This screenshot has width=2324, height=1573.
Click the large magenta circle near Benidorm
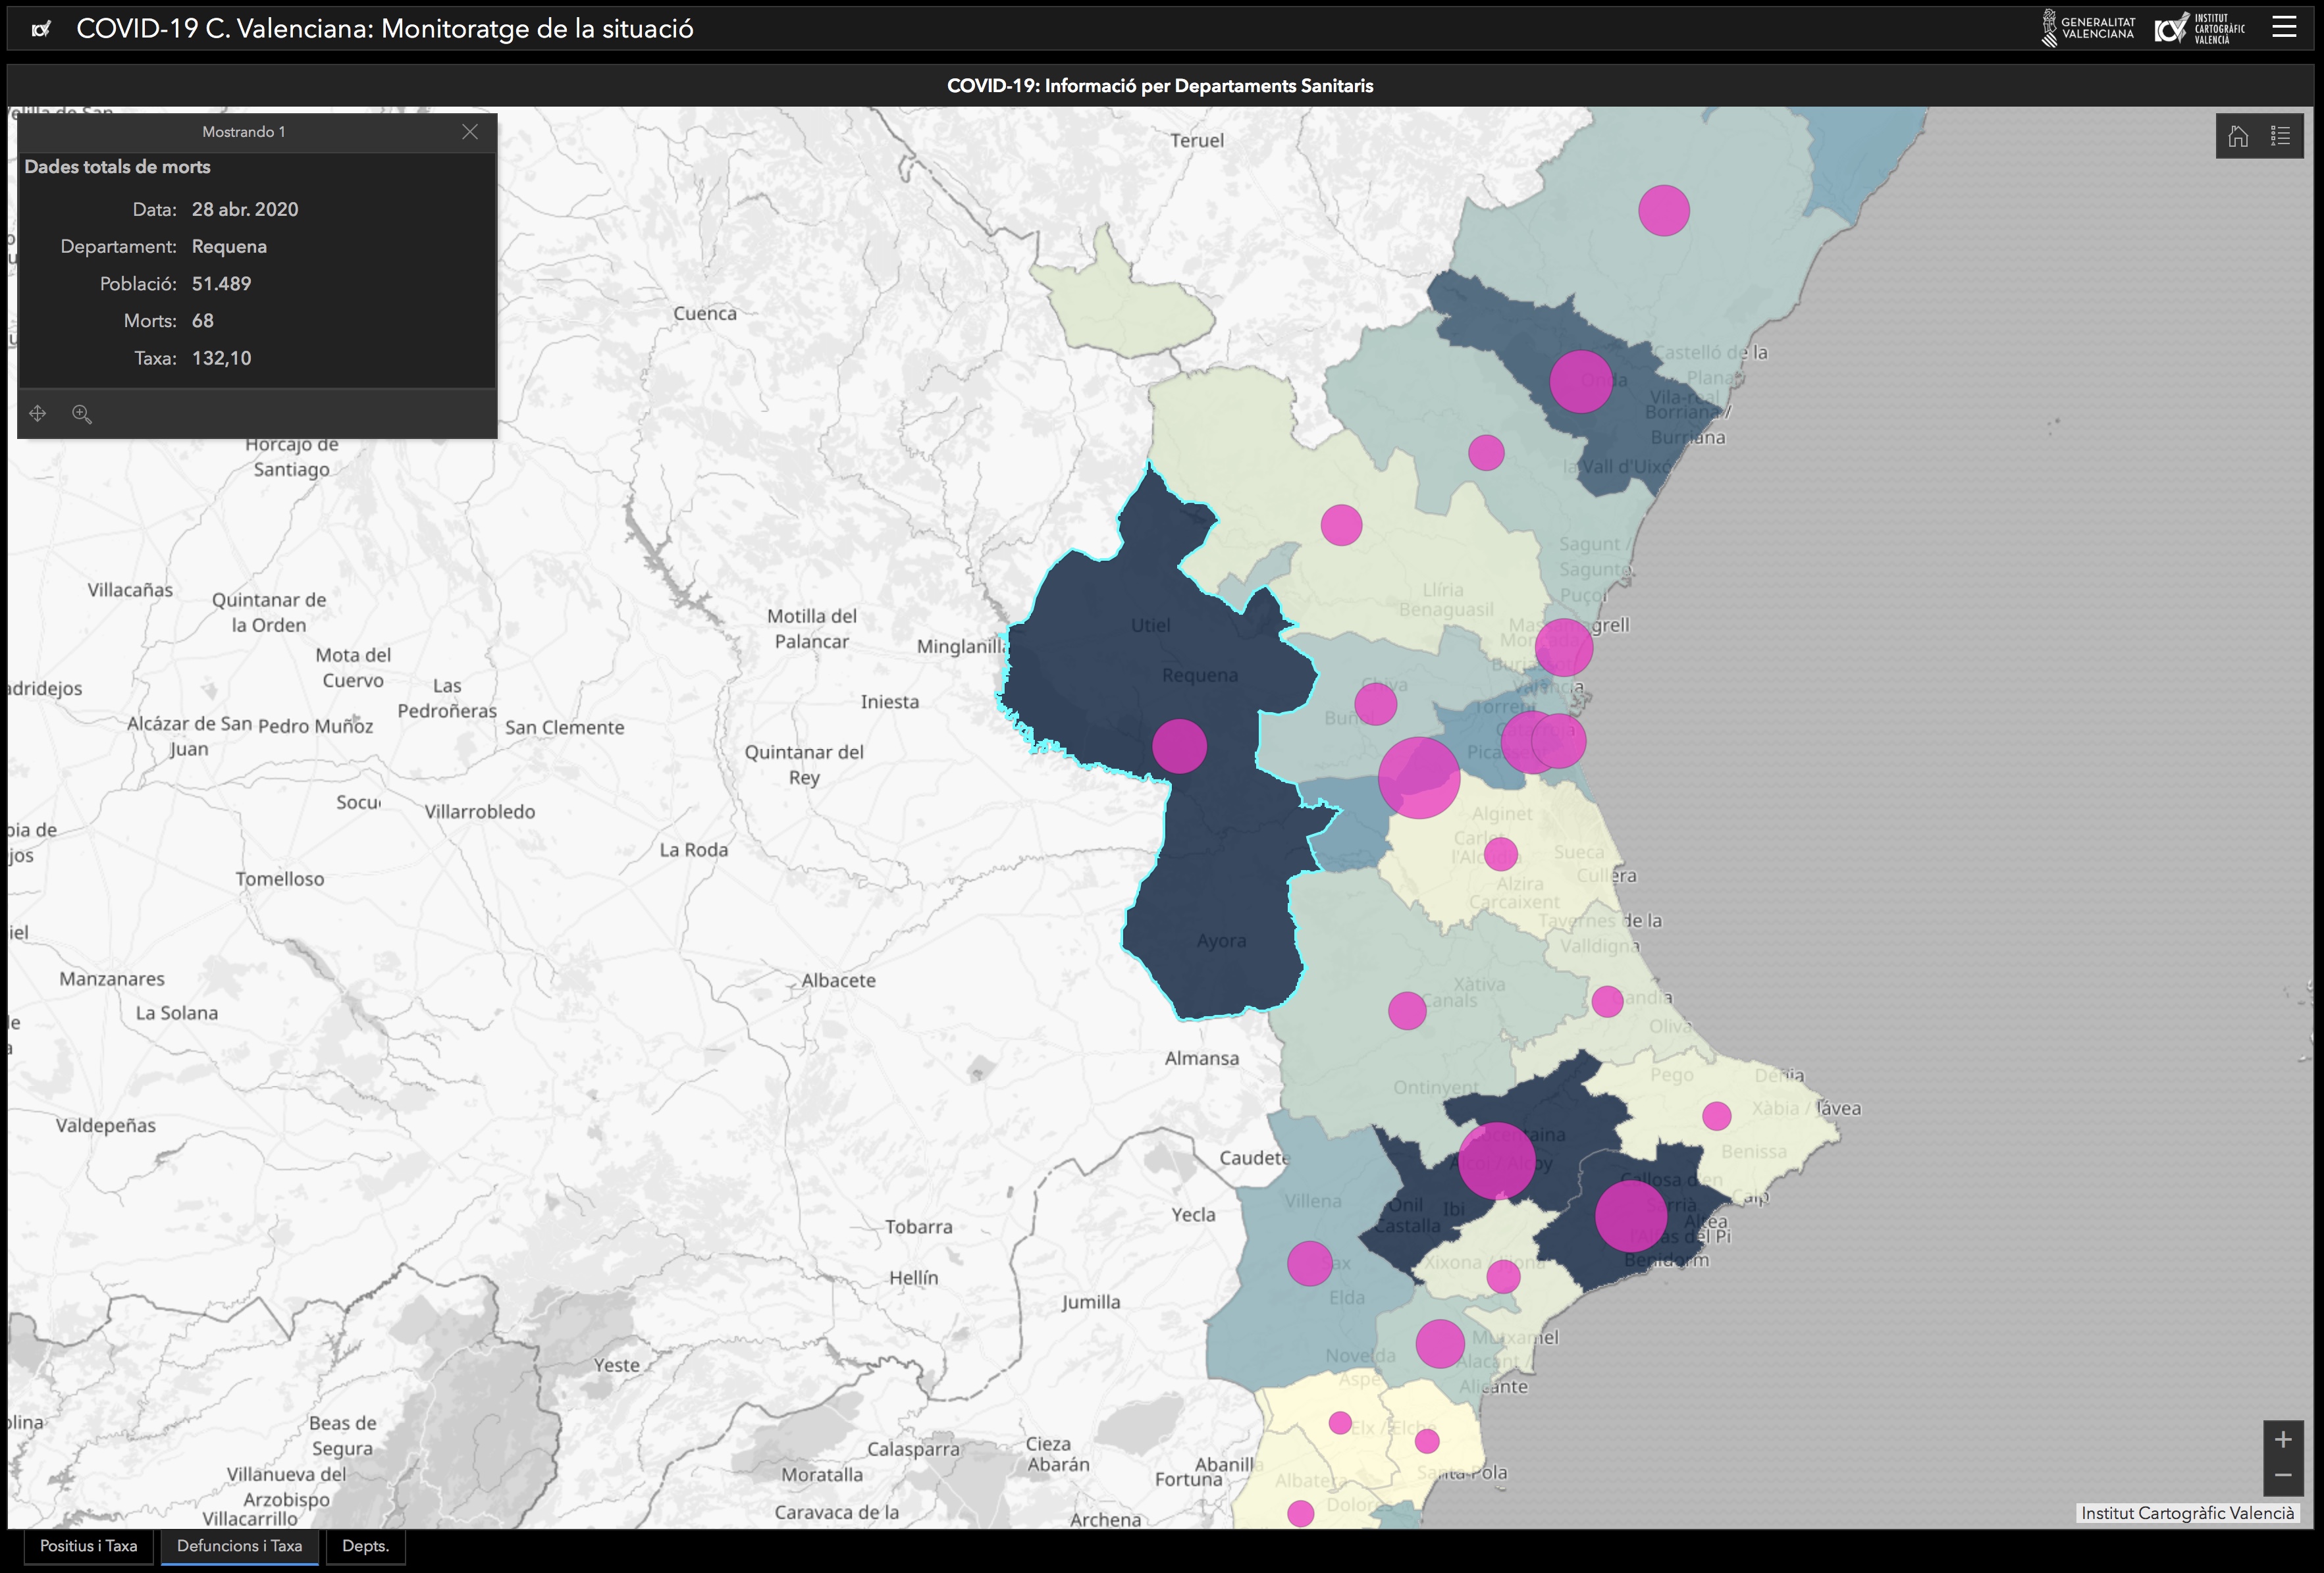point(1631,1215)
